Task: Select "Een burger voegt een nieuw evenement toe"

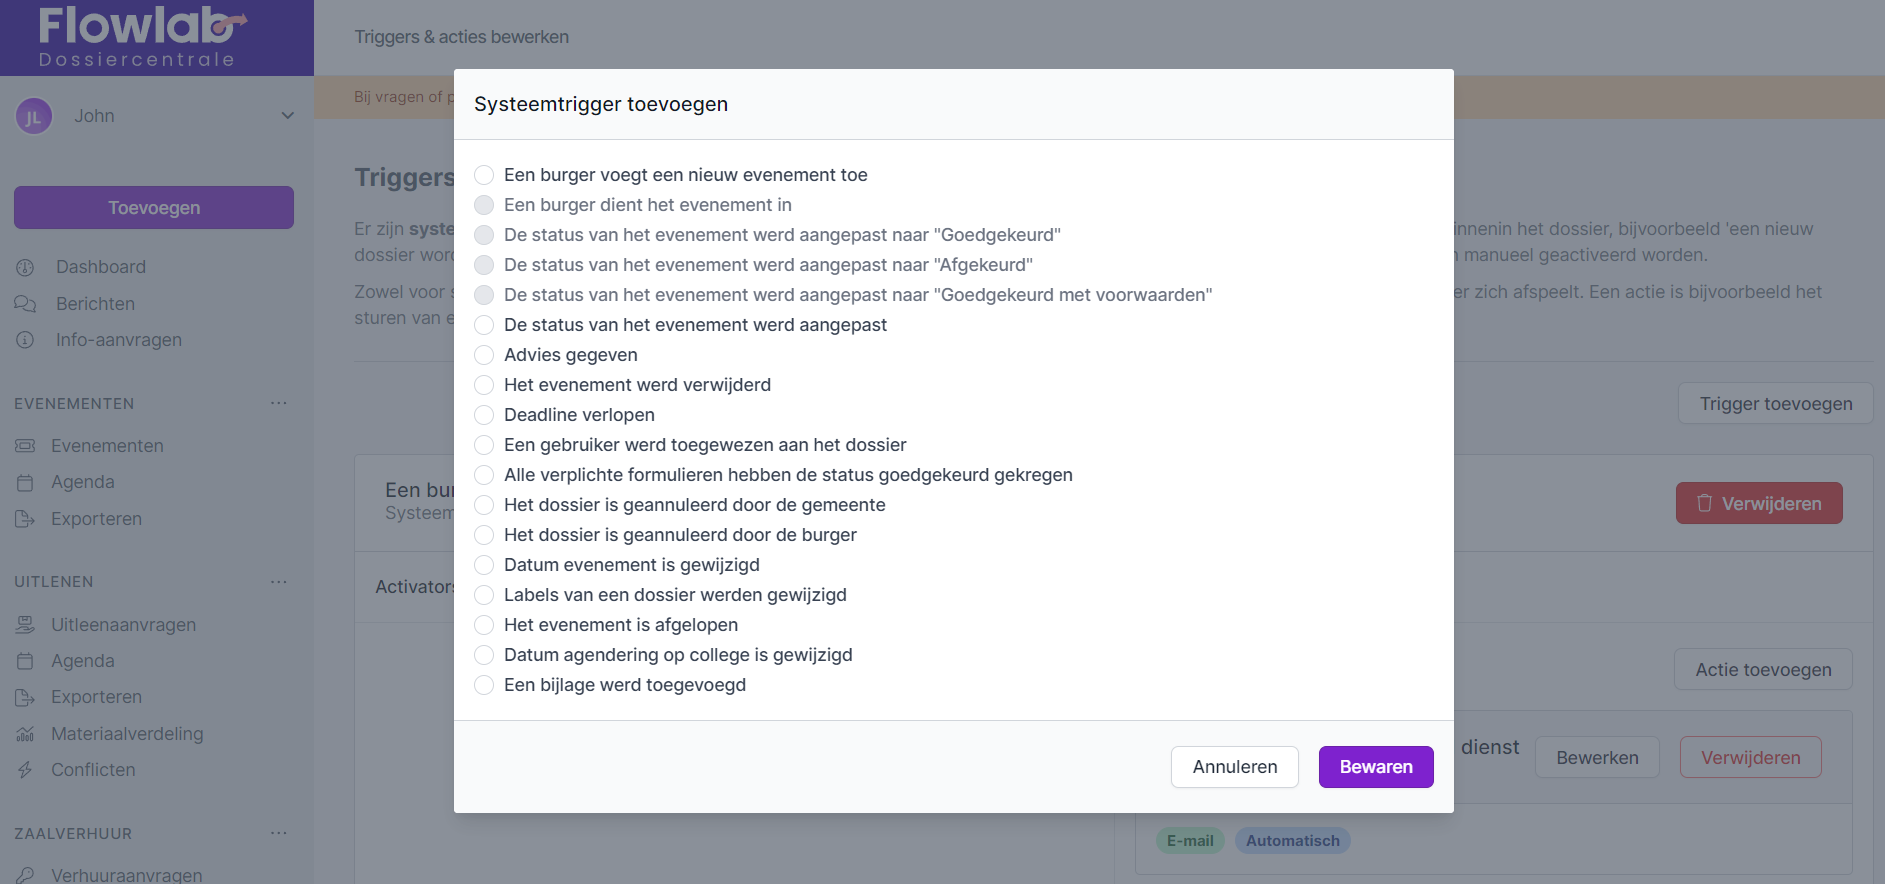Action: (484, 175)
